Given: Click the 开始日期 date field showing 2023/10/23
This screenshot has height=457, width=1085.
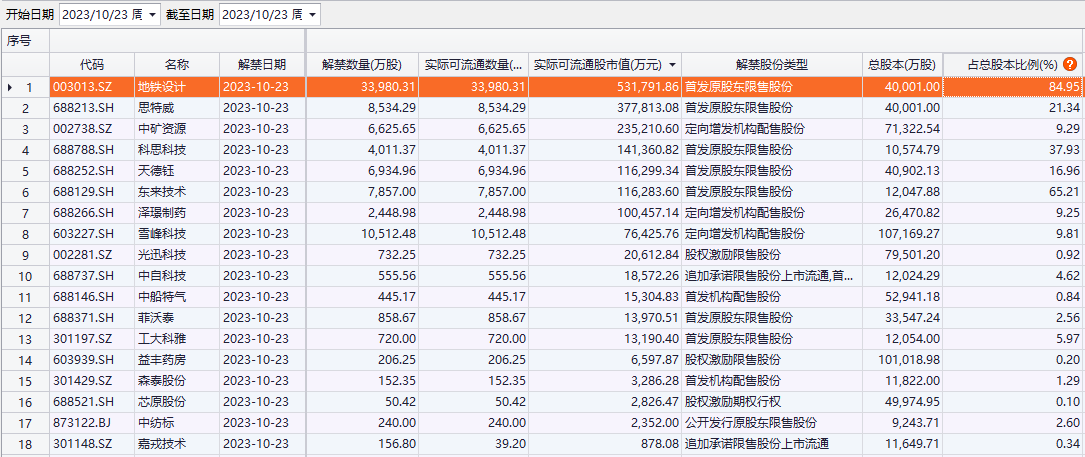Looking at the screenshot, I should (100, 15).
